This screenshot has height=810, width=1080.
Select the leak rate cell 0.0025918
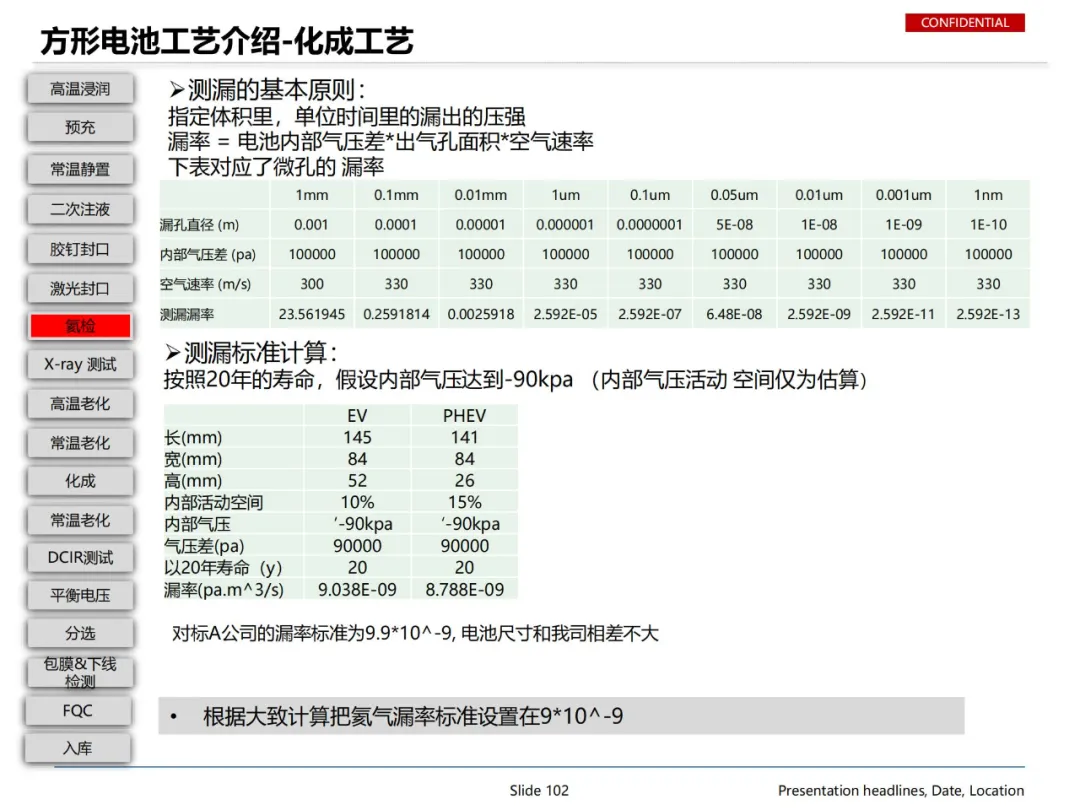(481, 314)
